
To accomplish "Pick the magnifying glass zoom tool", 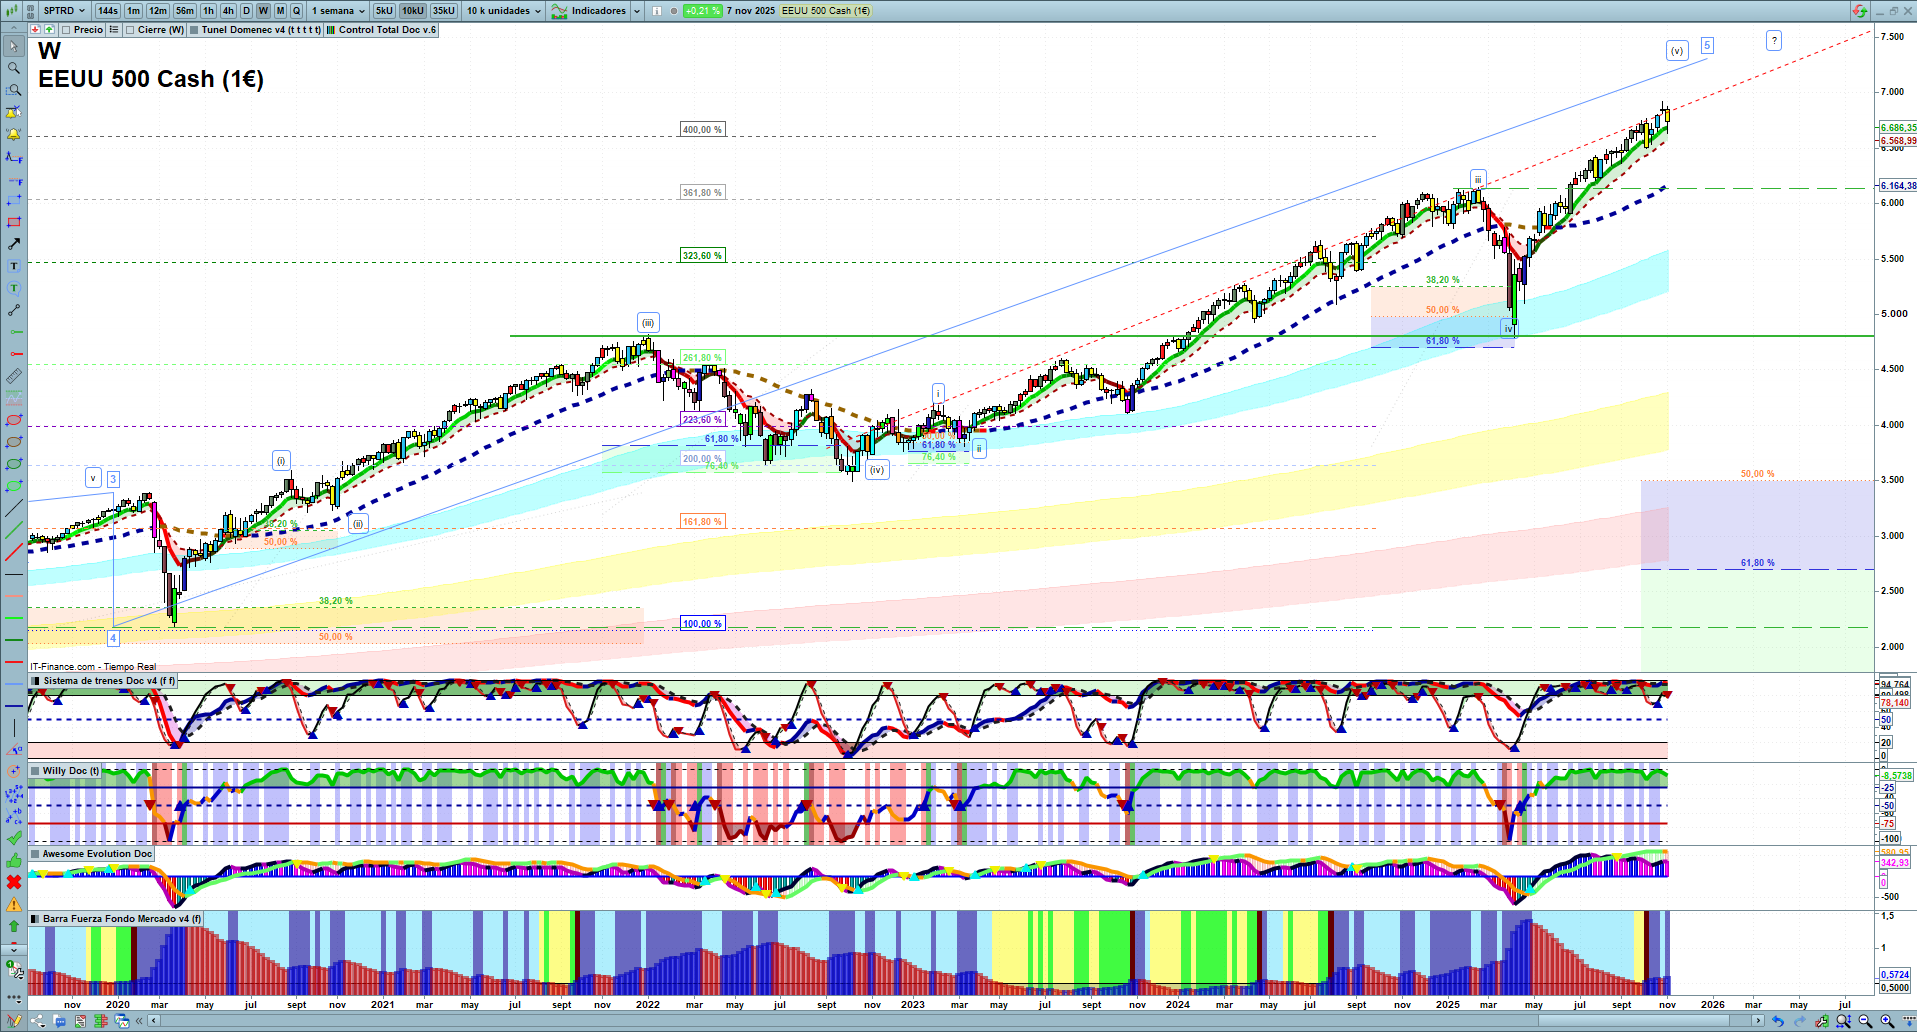I will tap(13, 68).
